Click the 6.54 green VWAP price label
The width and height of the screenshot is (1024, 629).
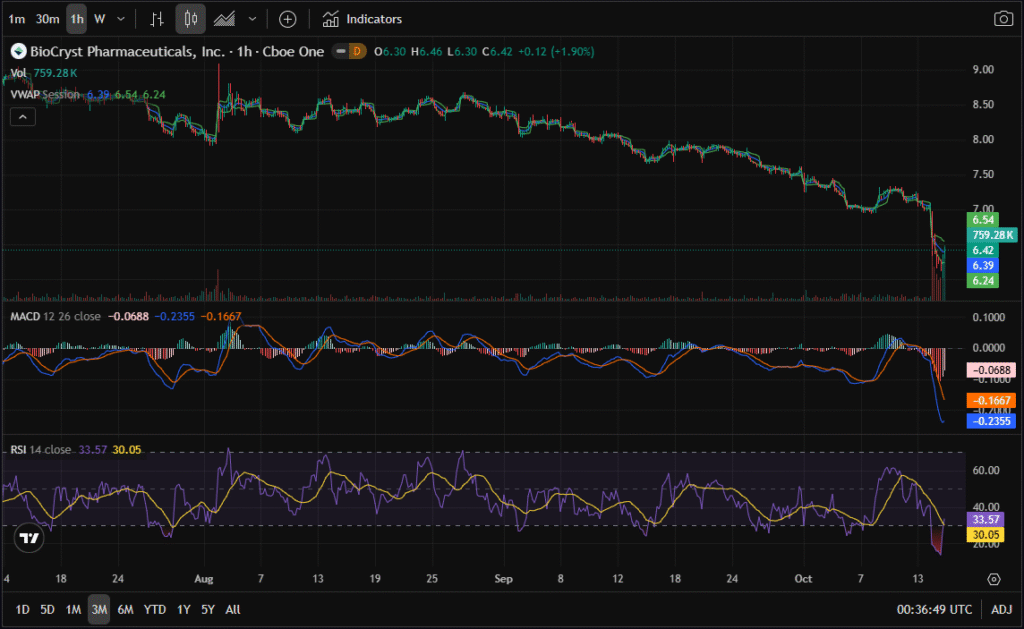[982, 219]
